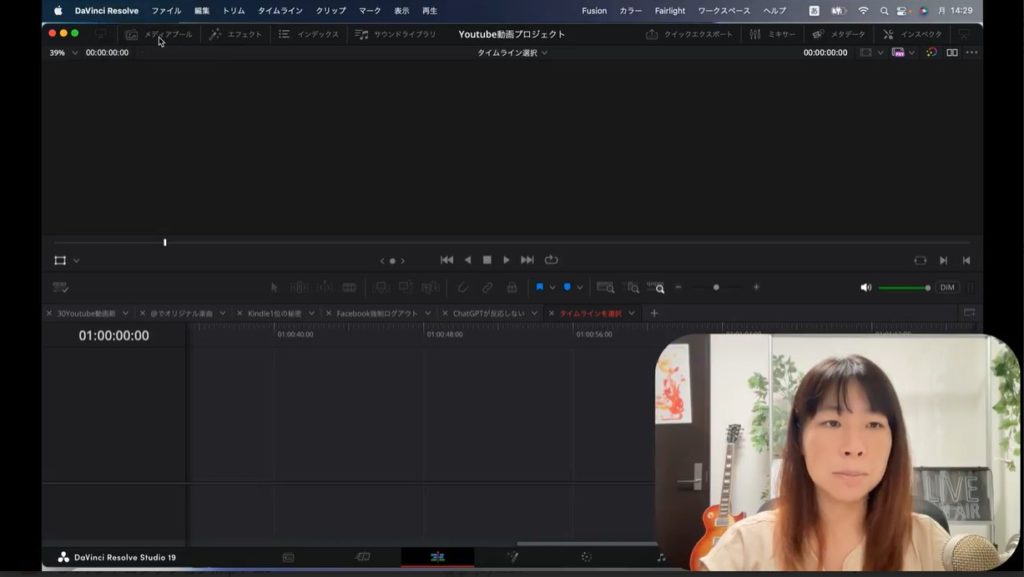Click the loop playback icon
Screen dimensions: 1024x577
[551, 260]
